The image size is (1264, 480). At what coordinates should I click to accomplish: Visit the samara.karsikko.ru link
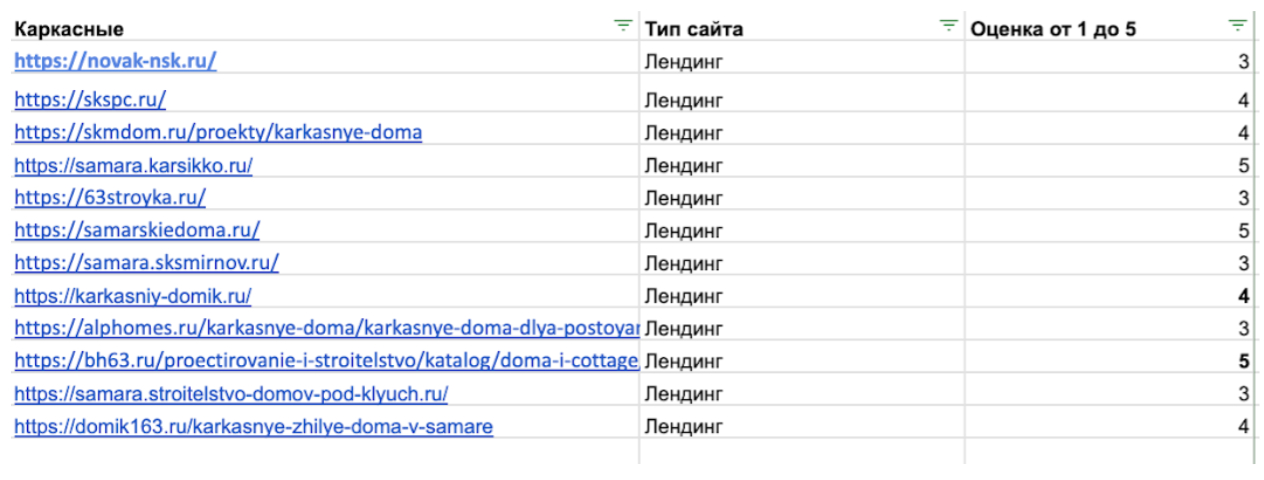click(133, 166)
